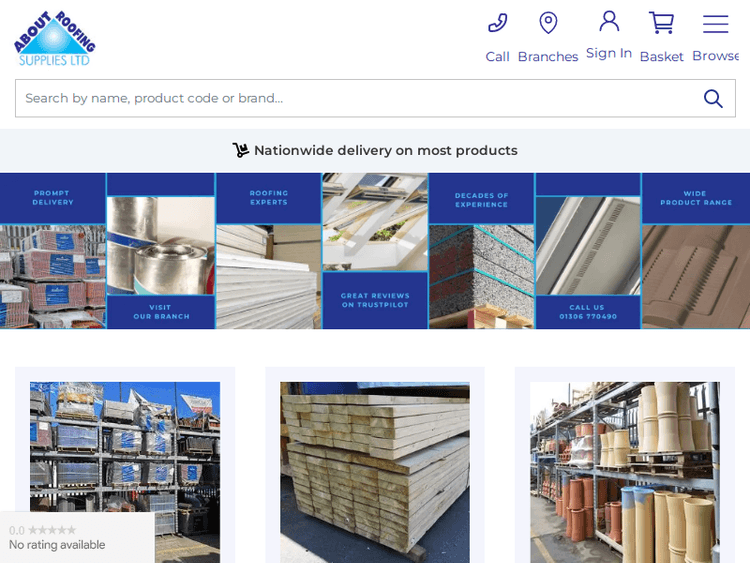This screenshot has width=750, height=563.
Task: Click the search magnifying glass icon
Action: point(713,98)
